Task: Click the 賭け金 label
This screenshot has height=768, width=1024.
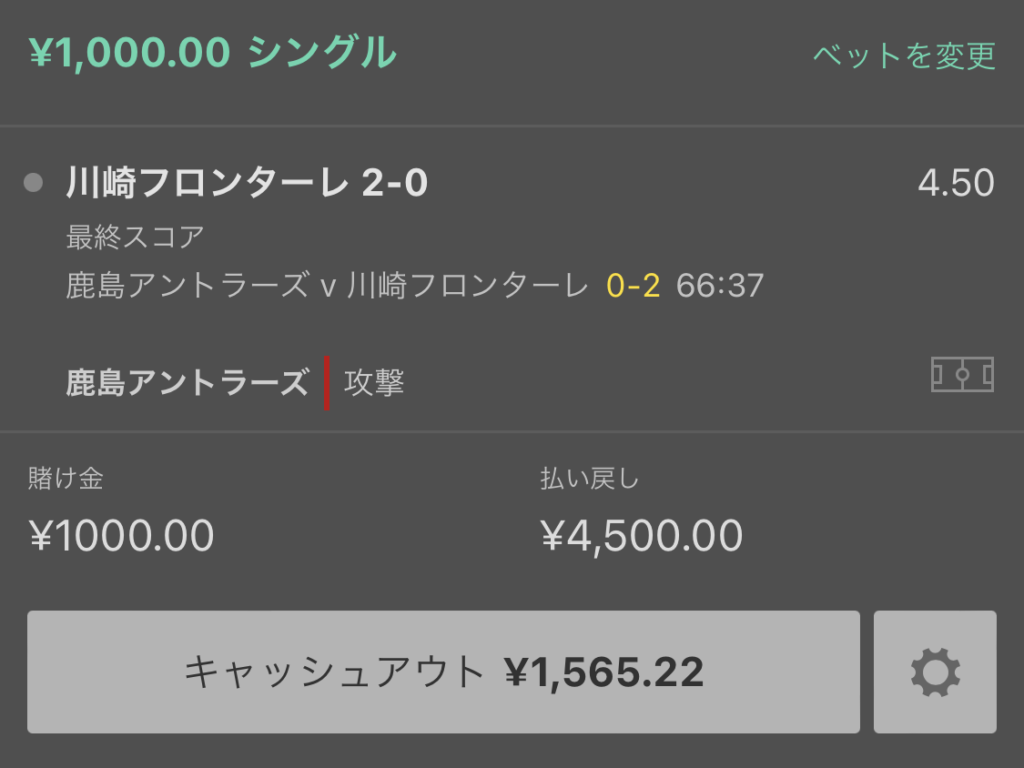Action: tap(66, 479)
